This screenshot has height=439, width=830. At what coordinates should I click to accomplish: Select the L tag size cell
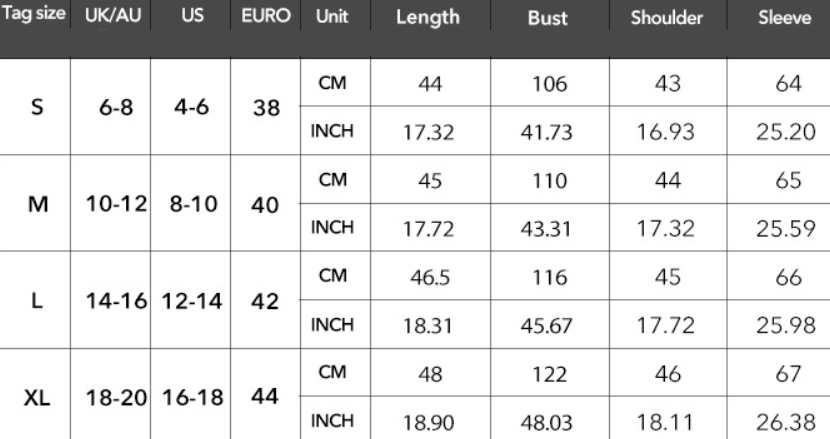pos(37,301)
